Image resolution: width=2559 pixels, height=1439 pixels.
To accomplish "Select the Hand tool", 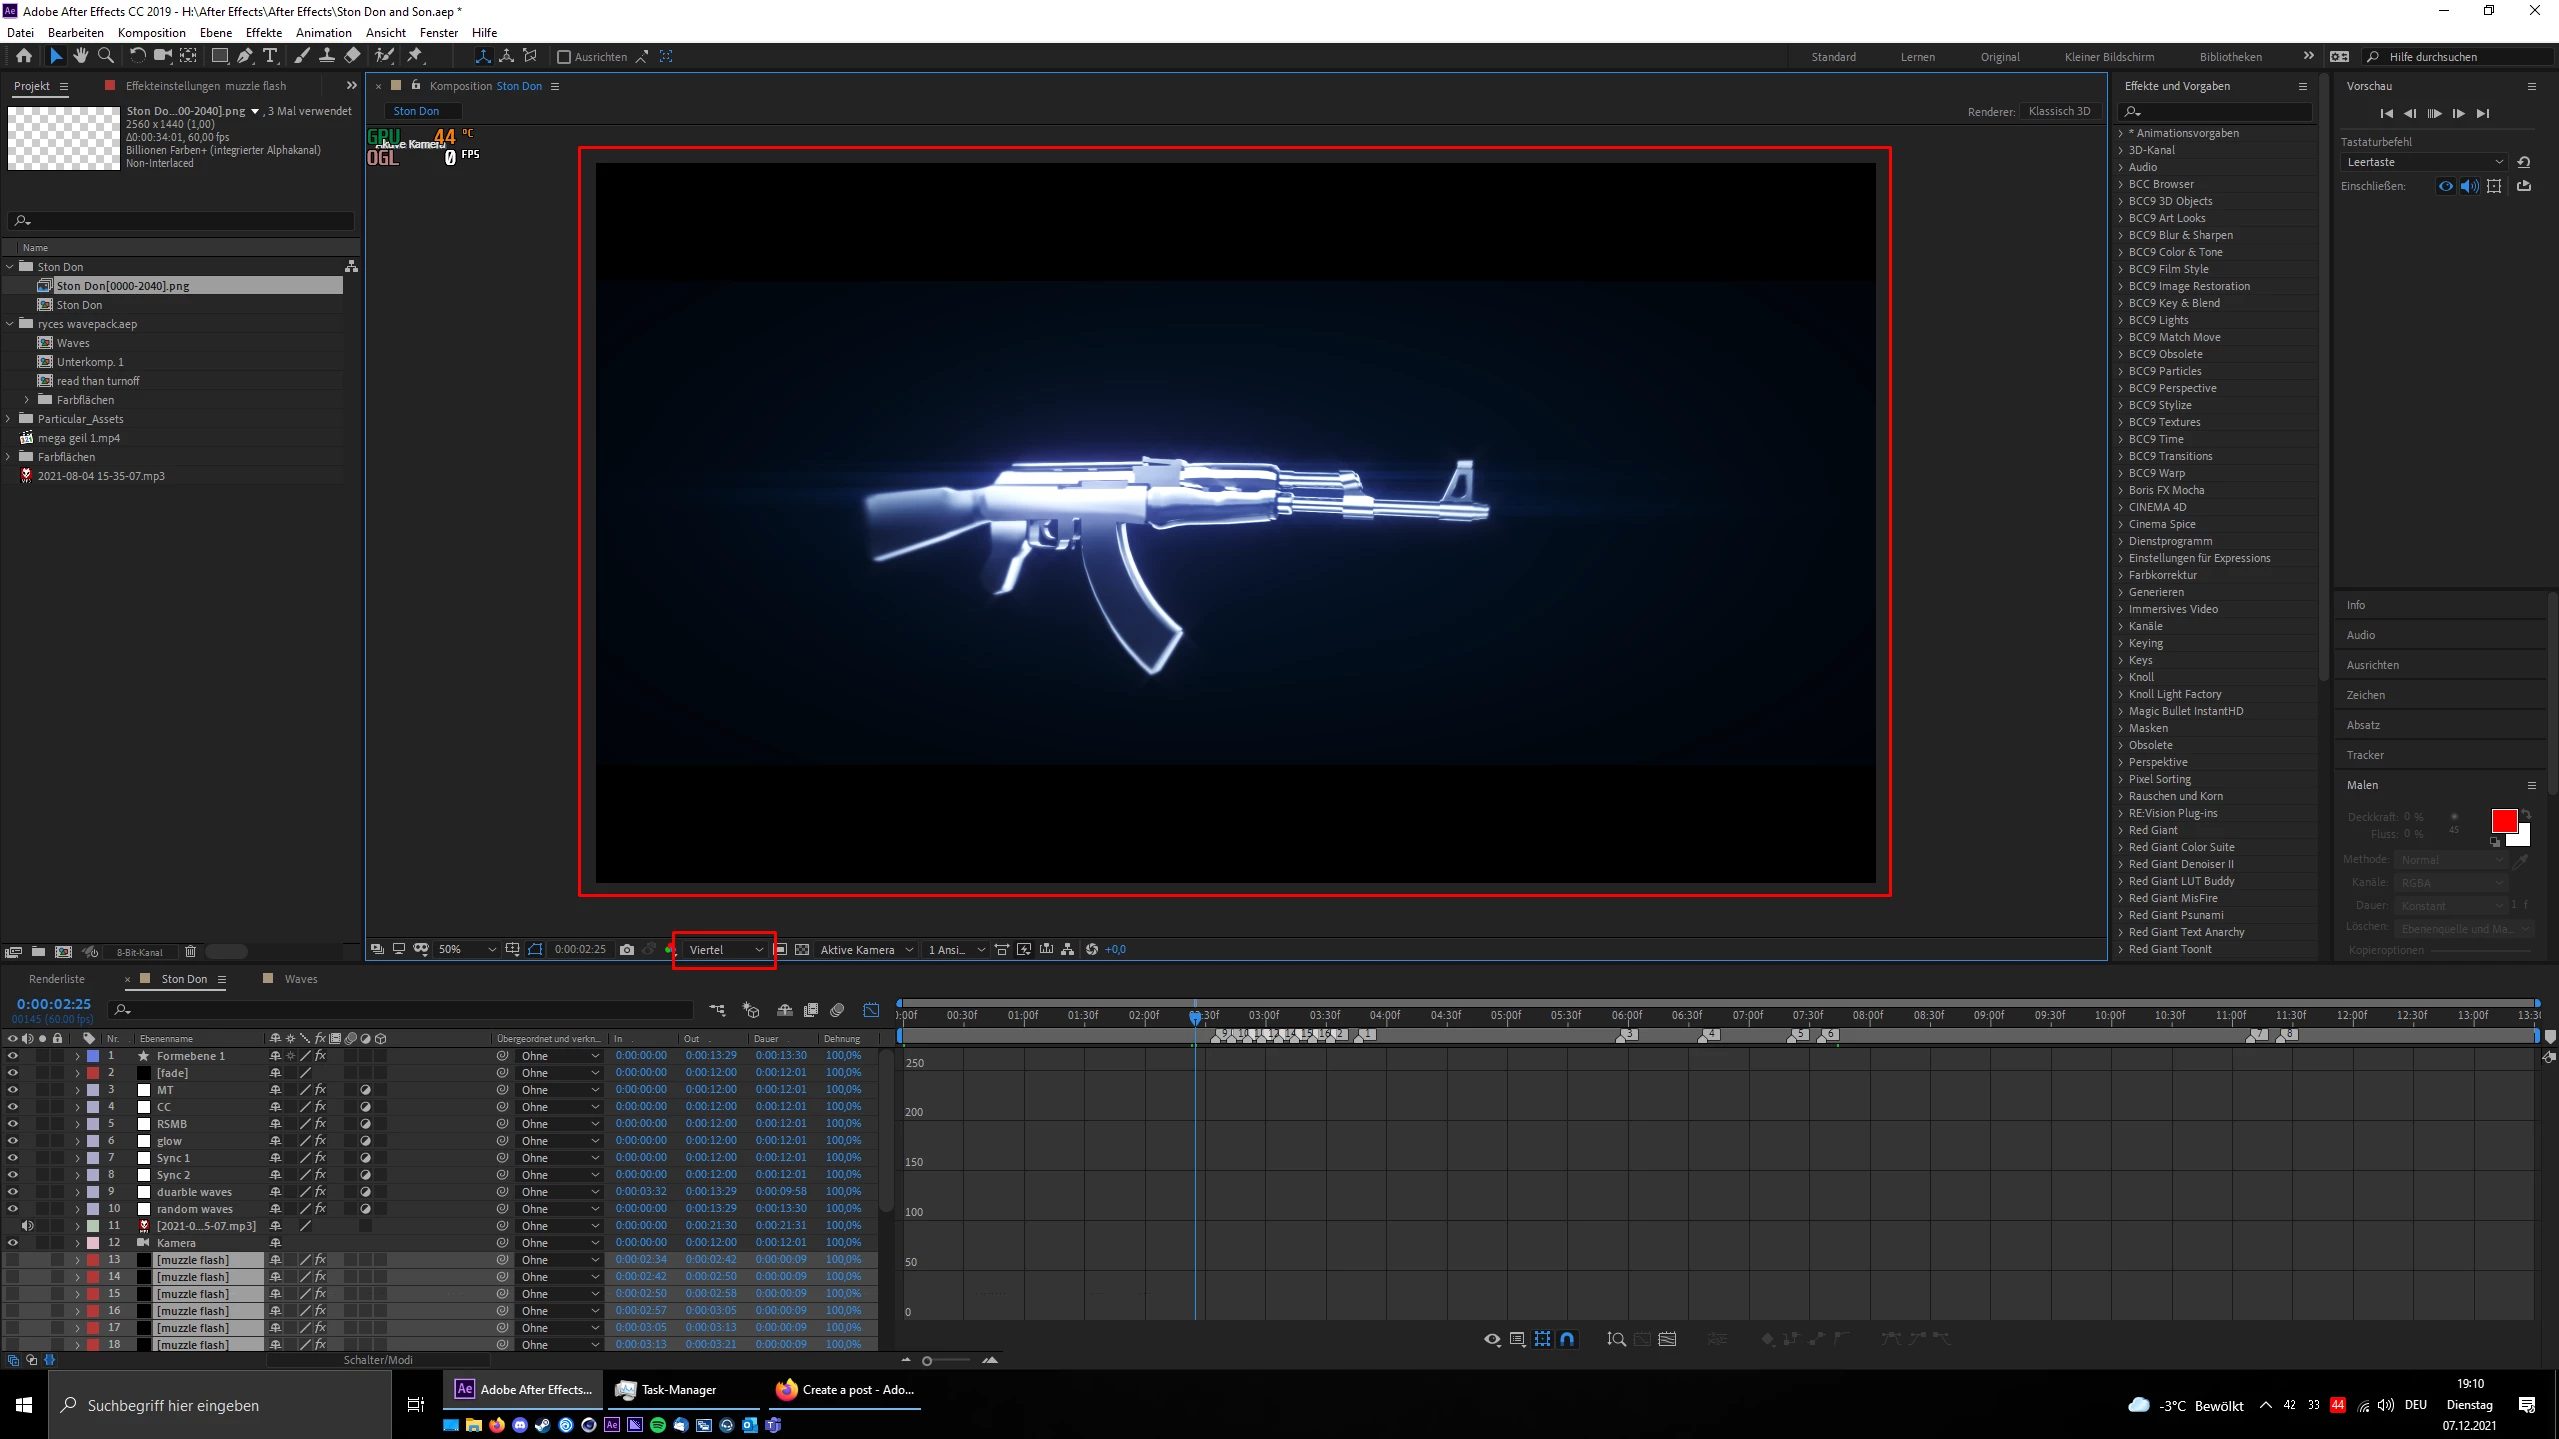I will 81,56.
